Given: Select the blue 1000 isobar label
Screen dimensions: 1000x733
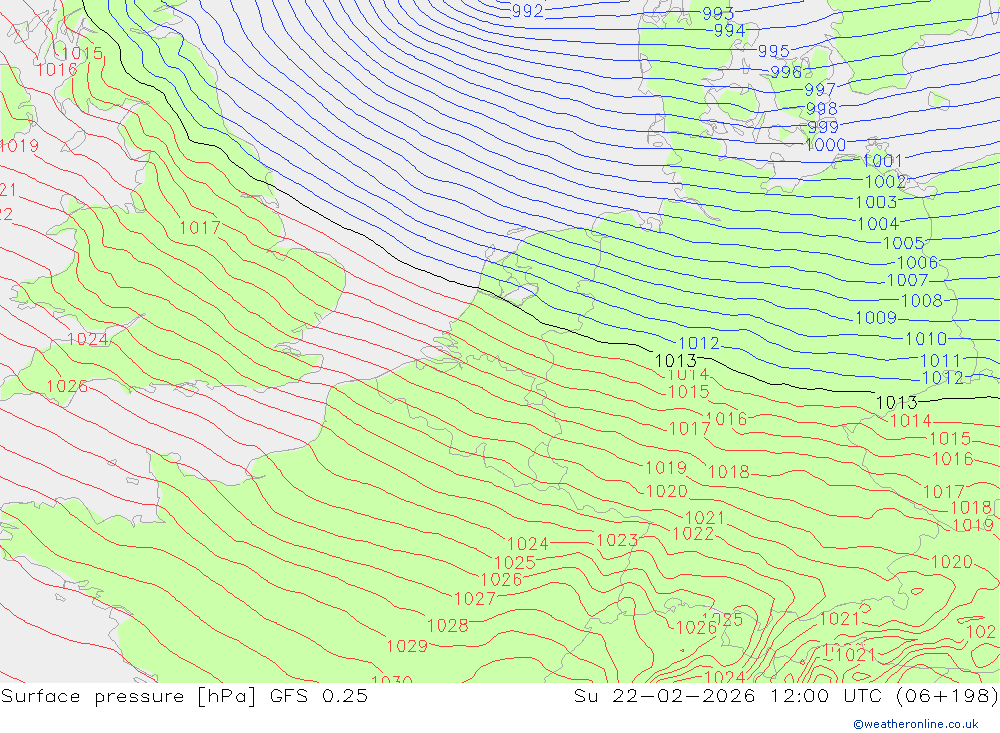Looking at the screenshot, I should (x=825, y=145).
